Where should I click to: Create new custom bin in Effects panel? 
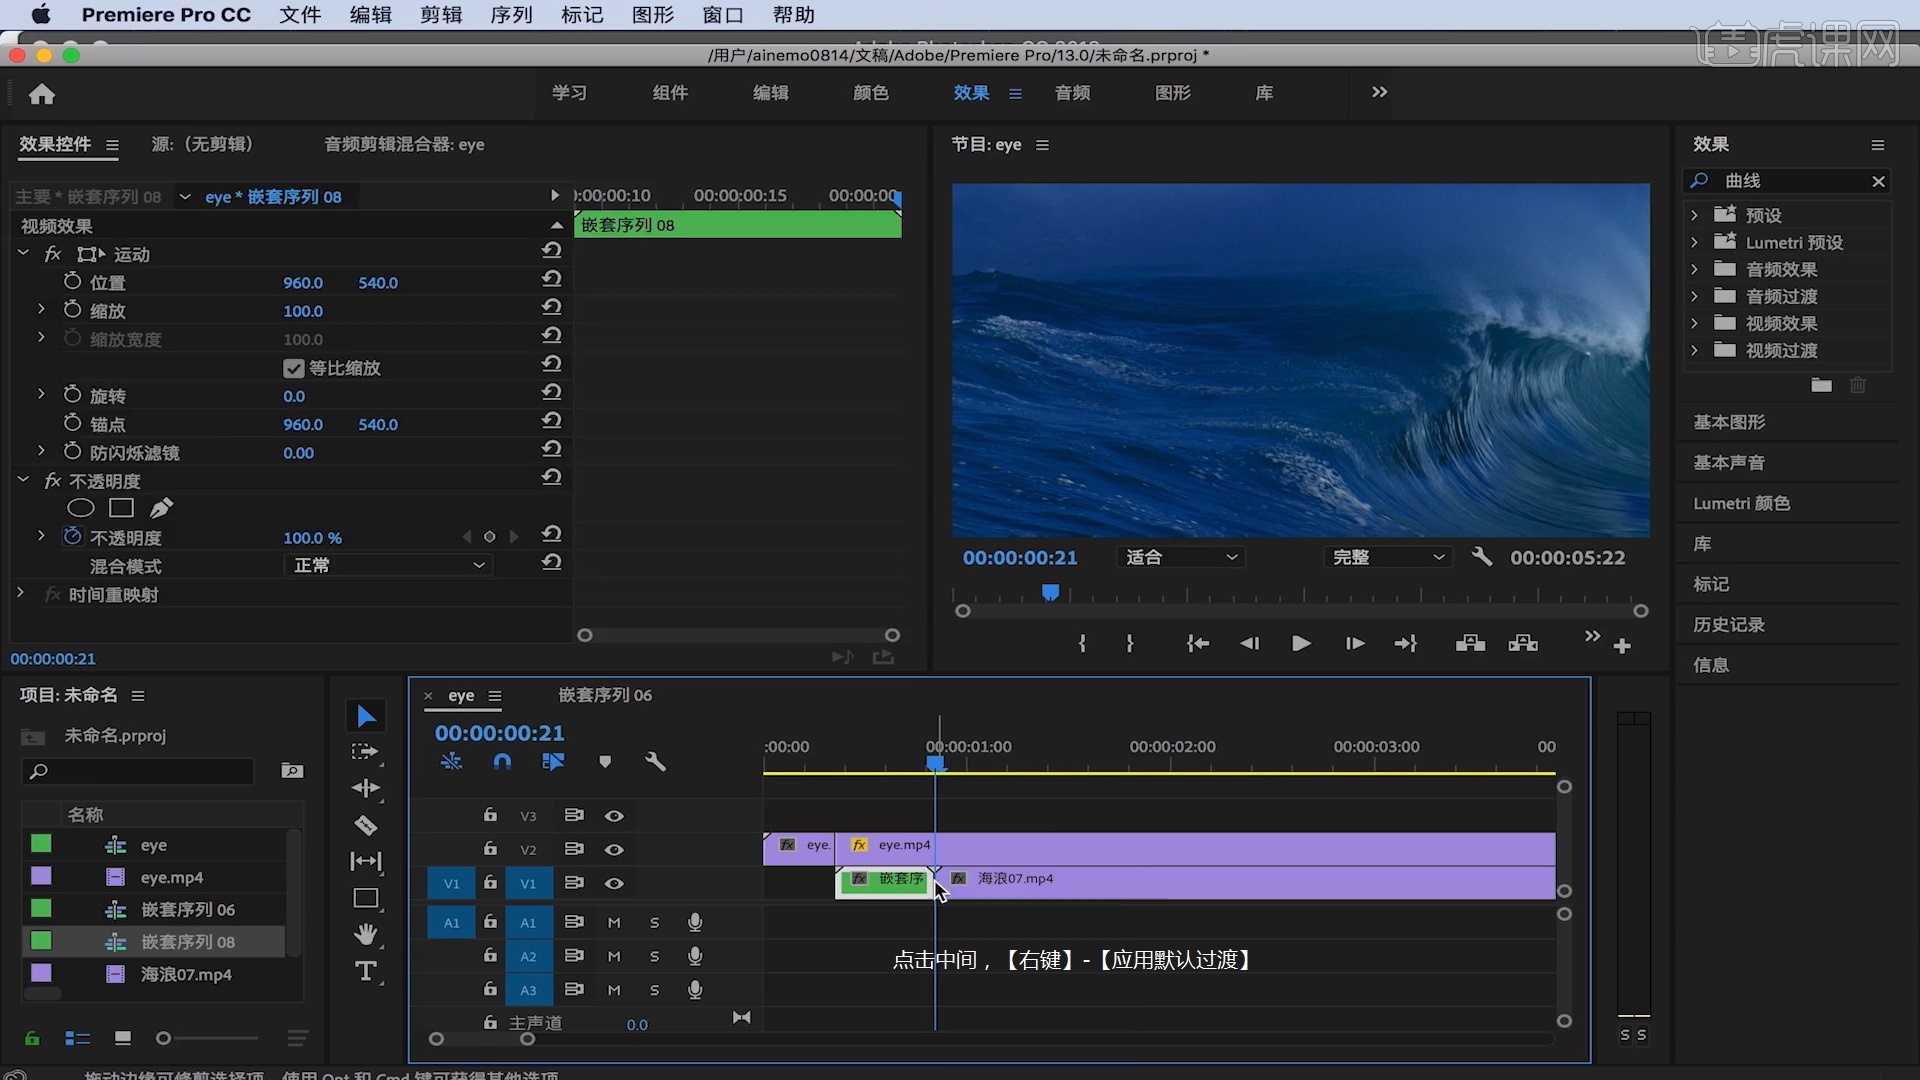coord(1822,385)
